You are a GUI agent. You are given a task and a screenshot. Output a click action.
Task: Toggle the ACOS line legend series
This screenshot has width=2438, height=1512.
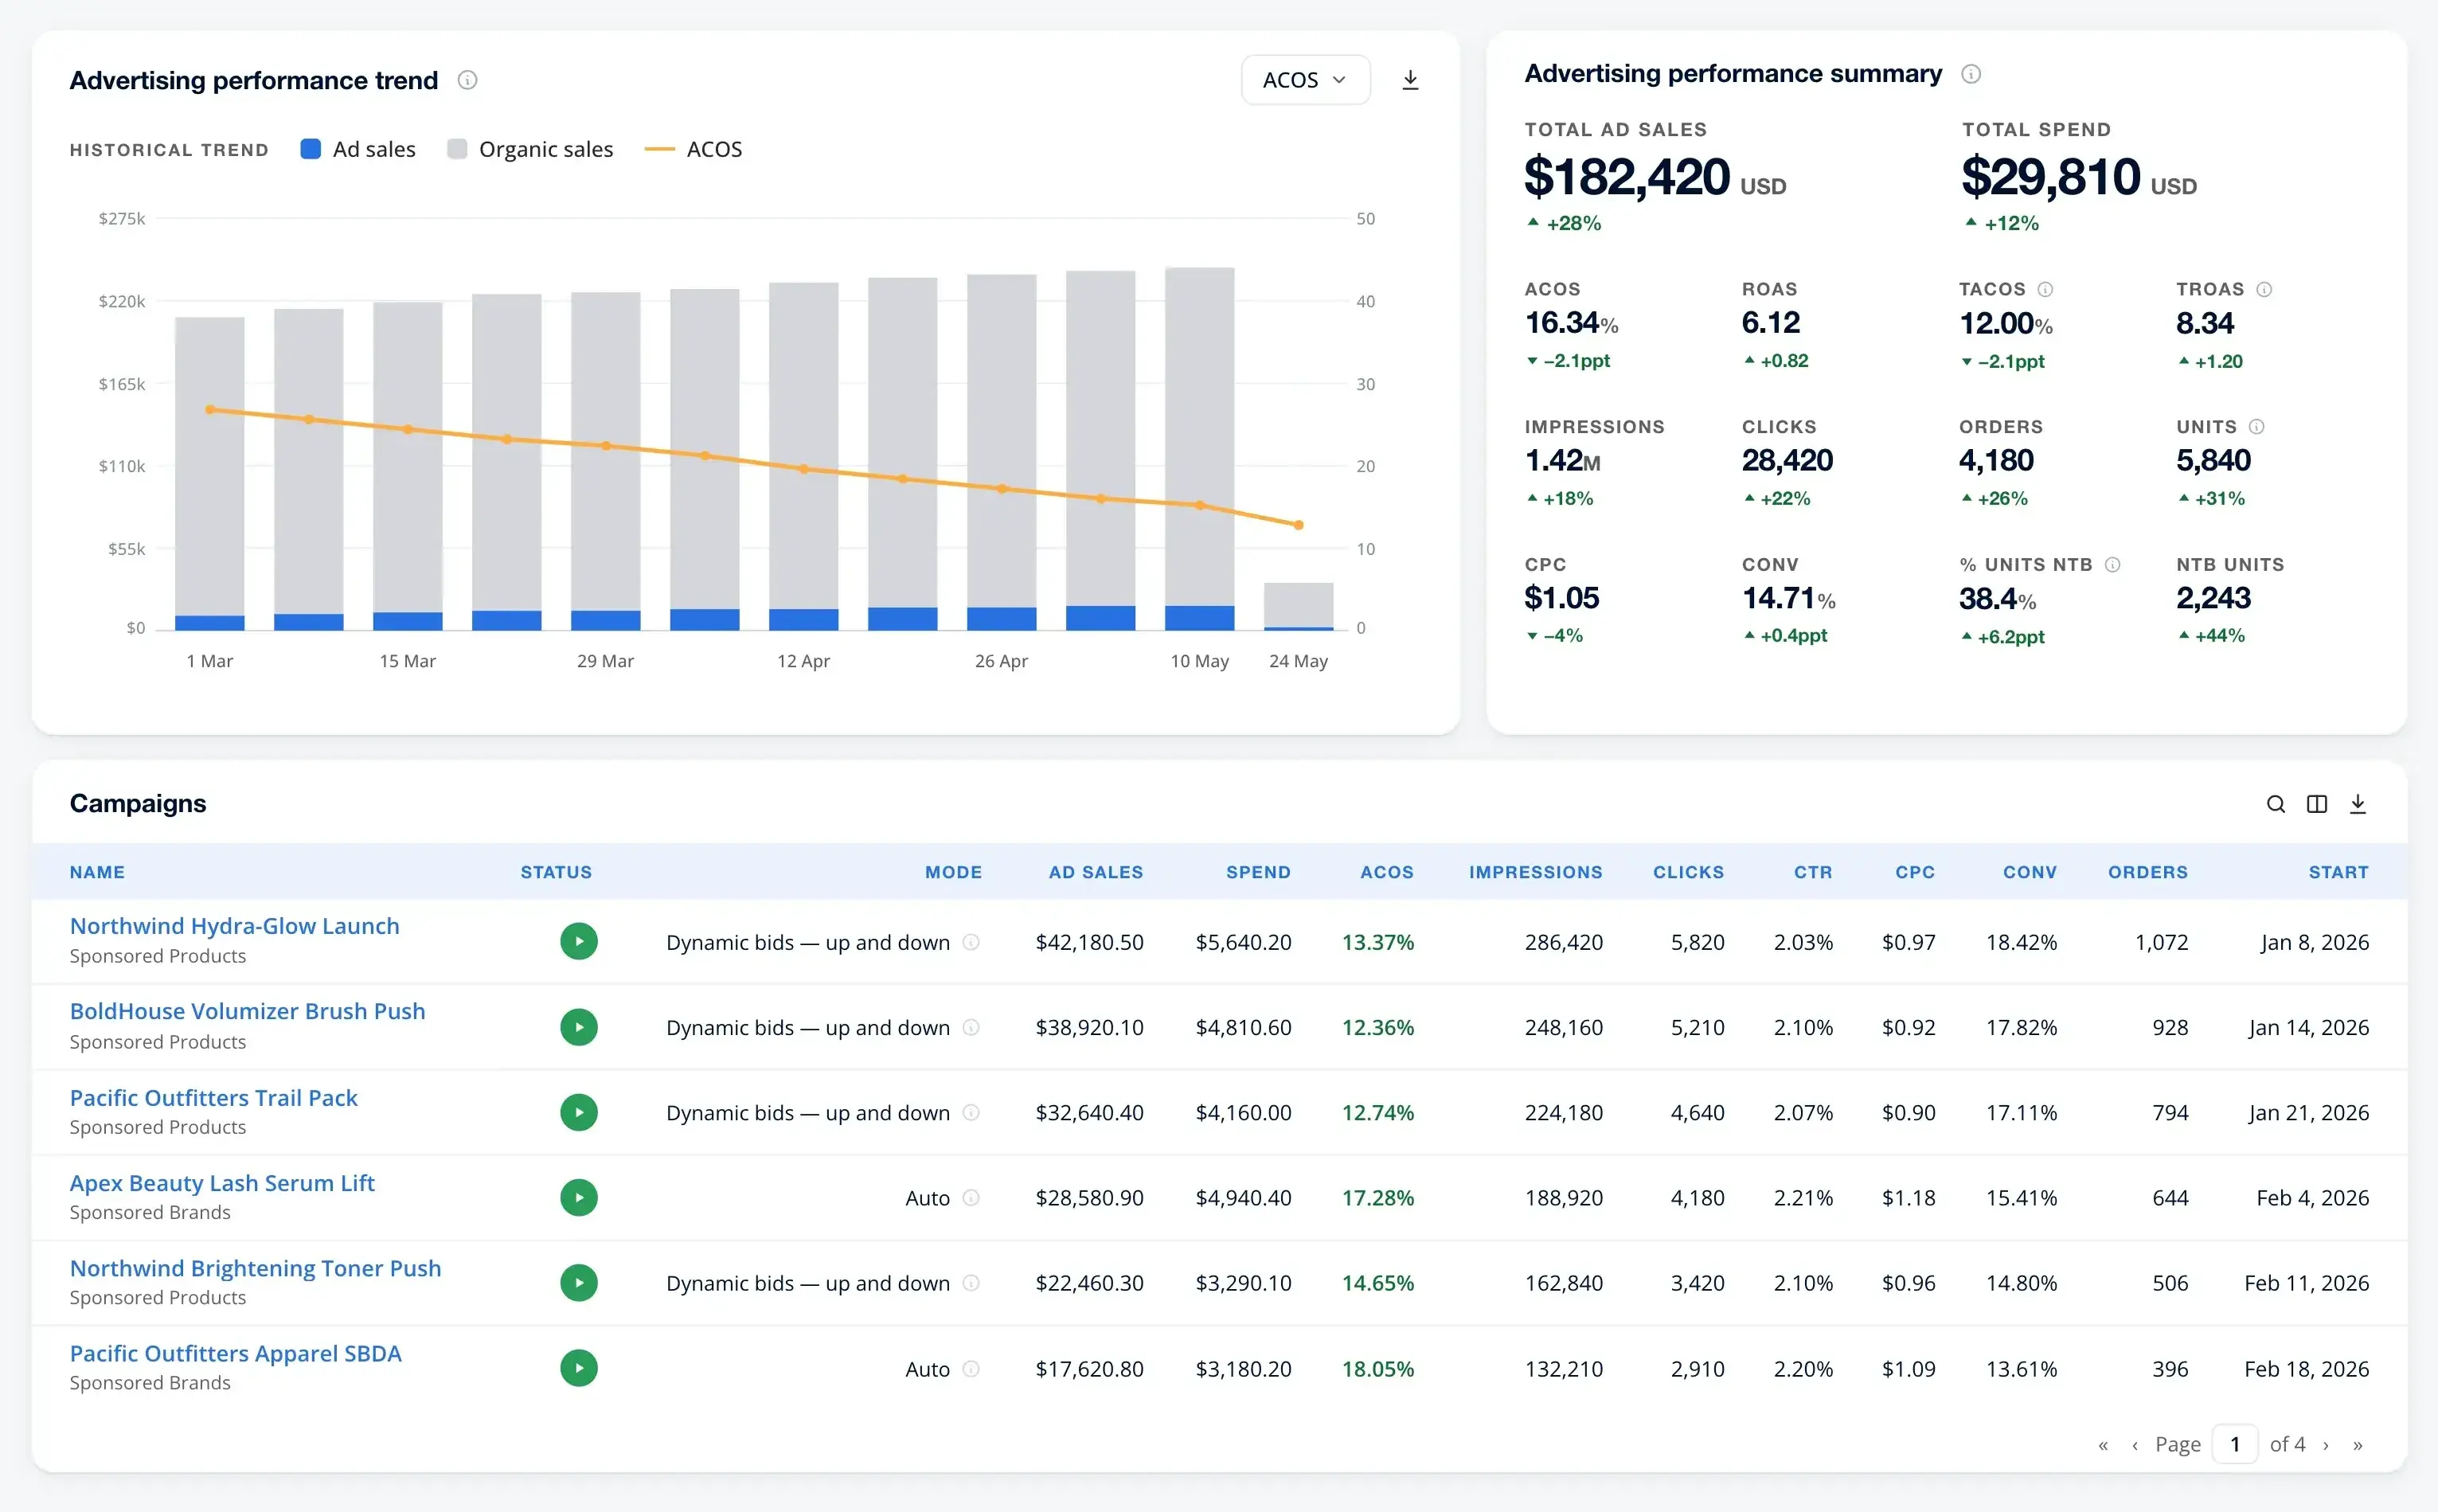tap(693, 149)
